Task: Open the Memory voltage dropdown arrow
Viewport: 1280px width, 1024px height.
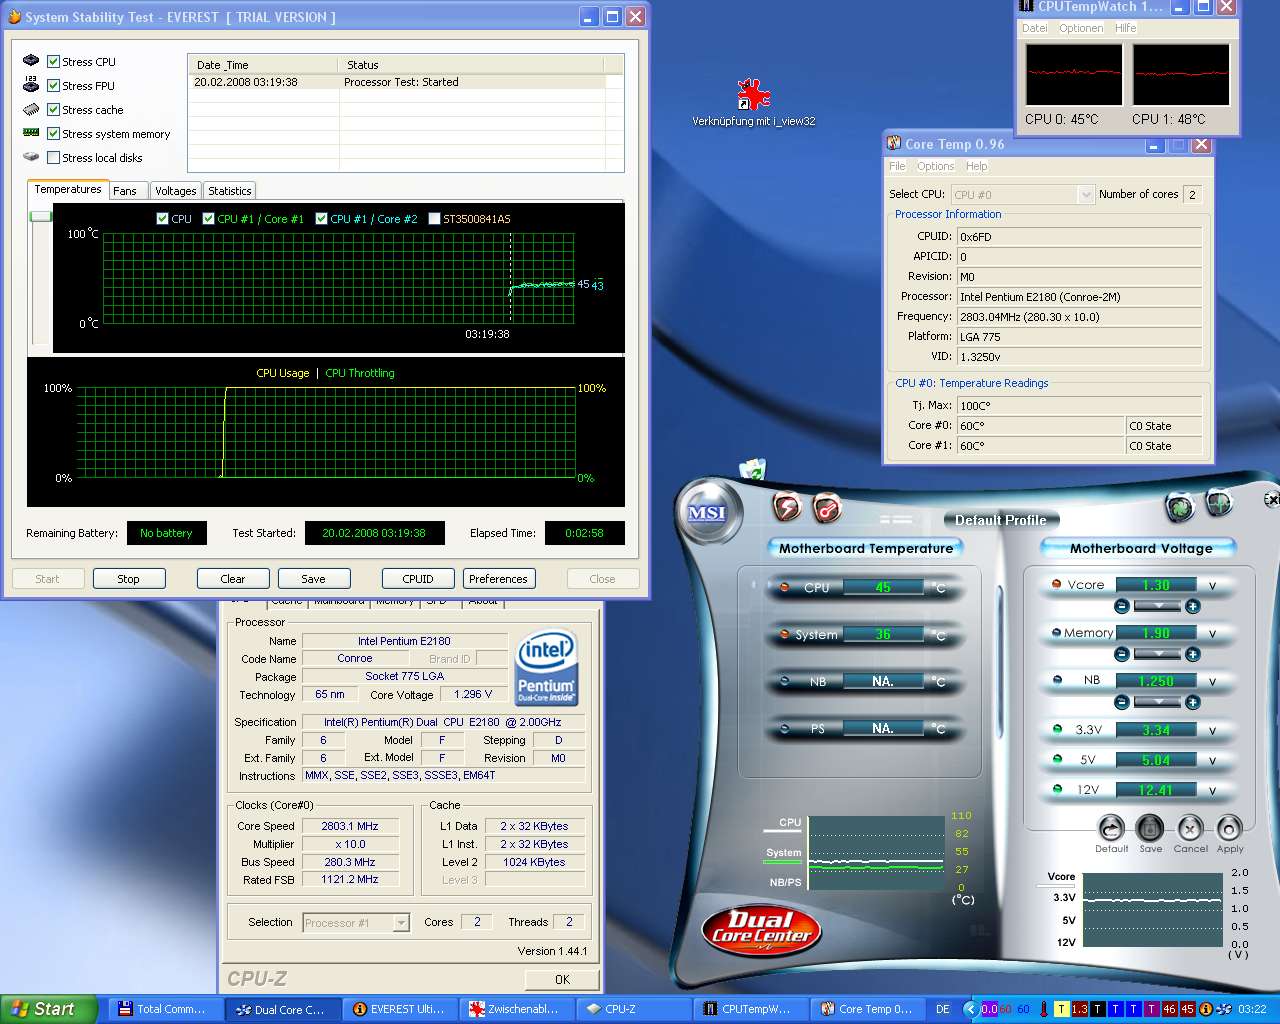Action: point(1157,654)
